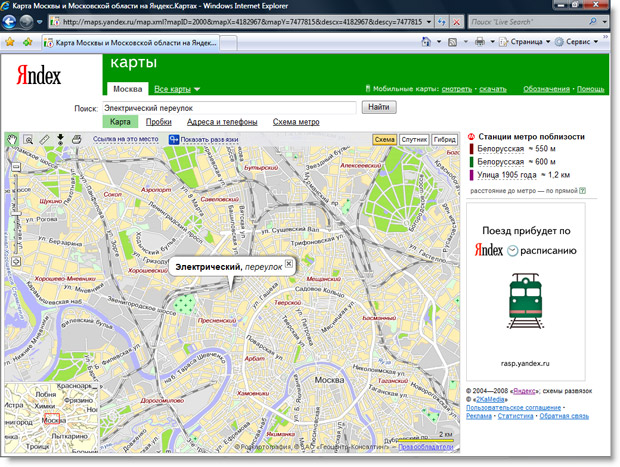The width and height of the screenshot is (620, 467).
Task: Open Home button dropdown arrow
Action: [x=439, y=42]
